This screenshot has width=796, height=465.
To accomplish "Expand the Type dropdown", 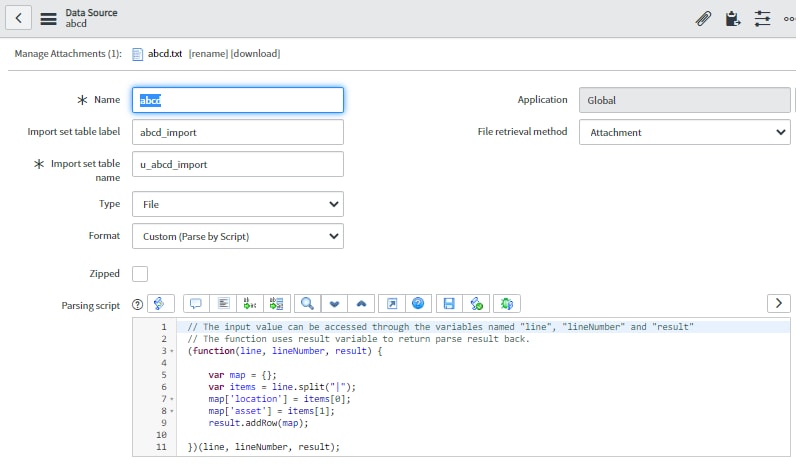I will tap(237, 204).
